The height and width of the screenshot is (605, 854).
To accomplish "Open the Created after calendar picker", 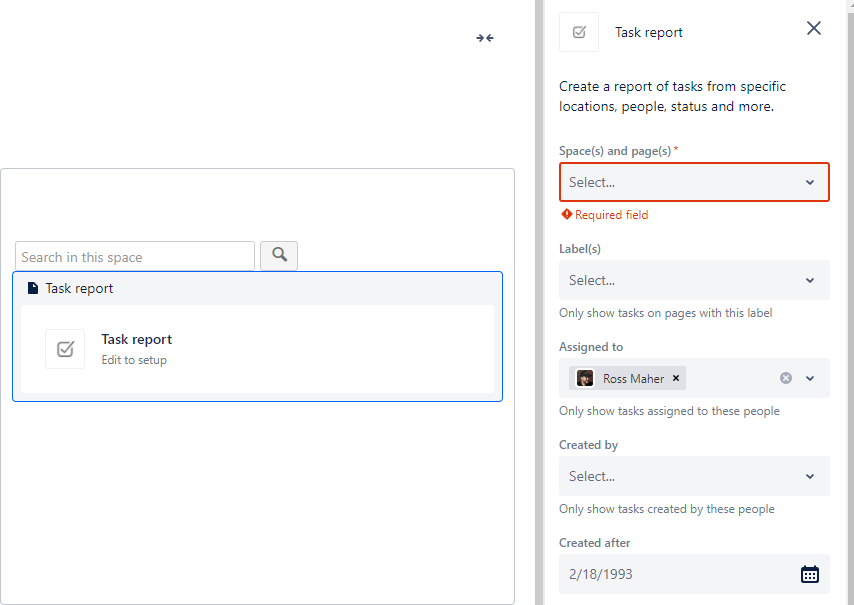I will coord(809,575).
